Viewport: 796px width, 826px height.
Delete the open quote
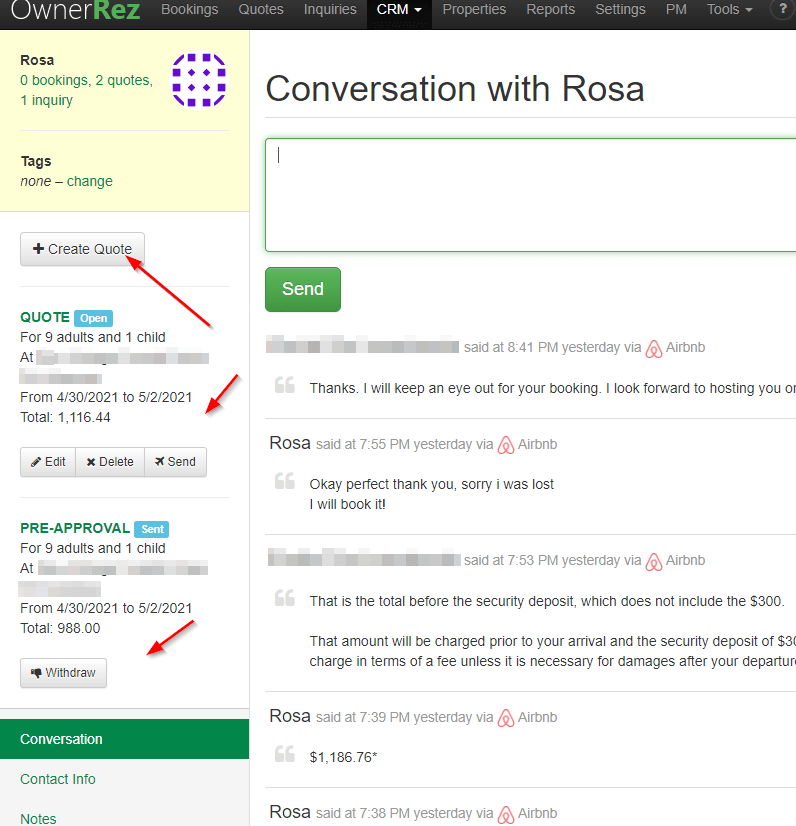(x=110, y=462)
